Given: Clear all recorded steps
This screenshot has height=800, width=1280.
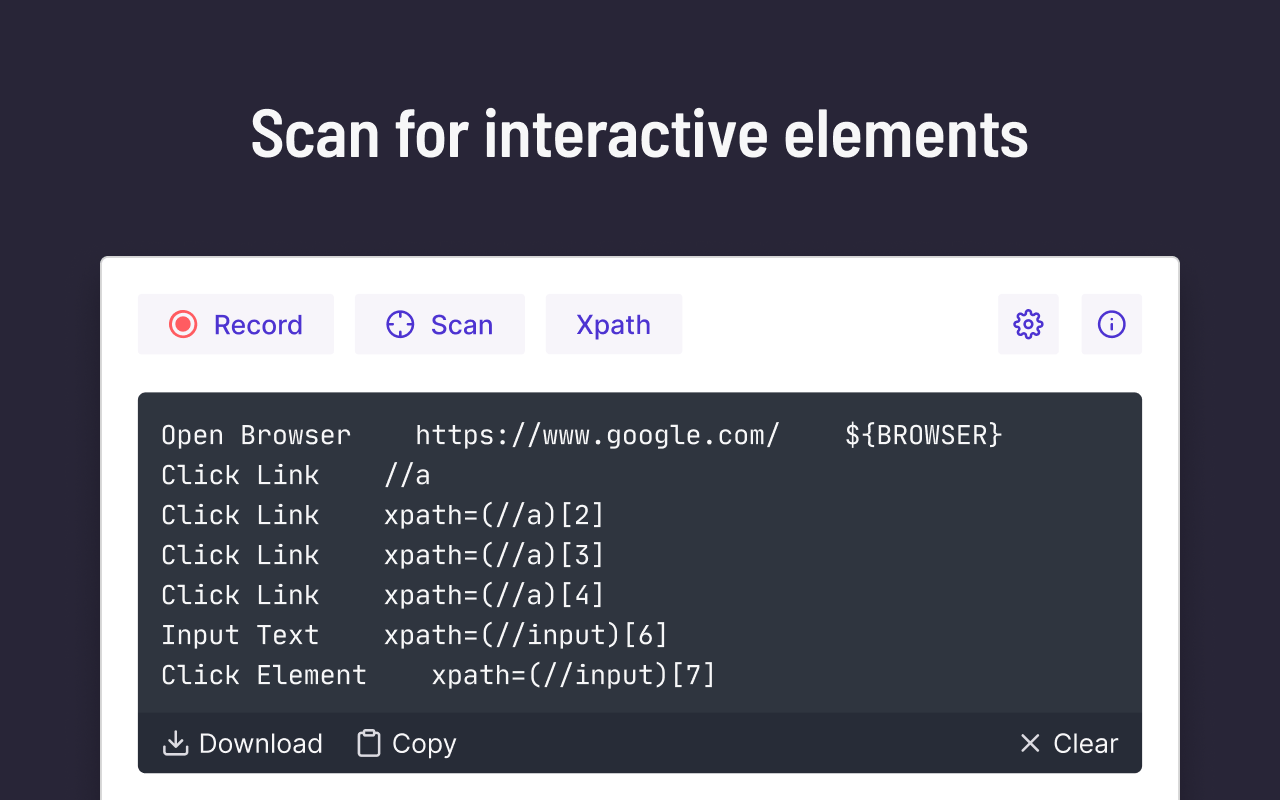Looking at the screenshot, I should [x=1068, y=743].
